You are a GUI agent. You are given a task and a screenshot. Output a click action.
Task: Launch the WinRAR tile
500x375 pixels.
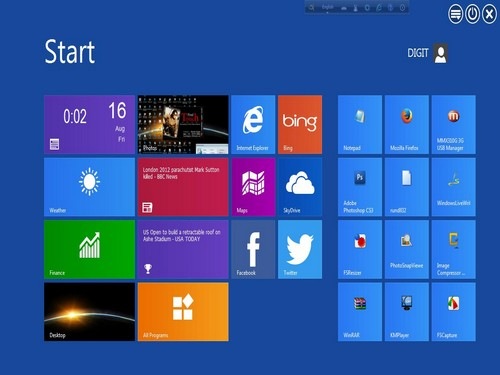coord(360,312)
